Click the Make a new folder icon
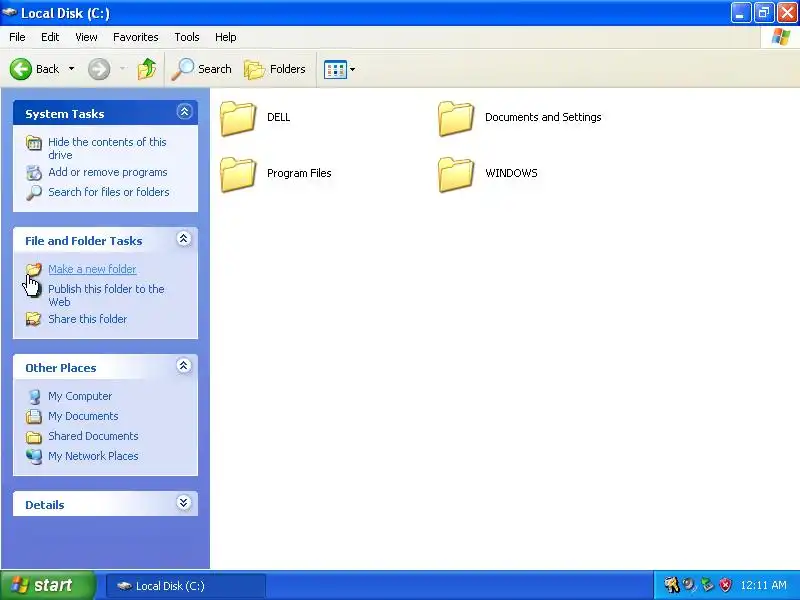 tap(34, 269)
